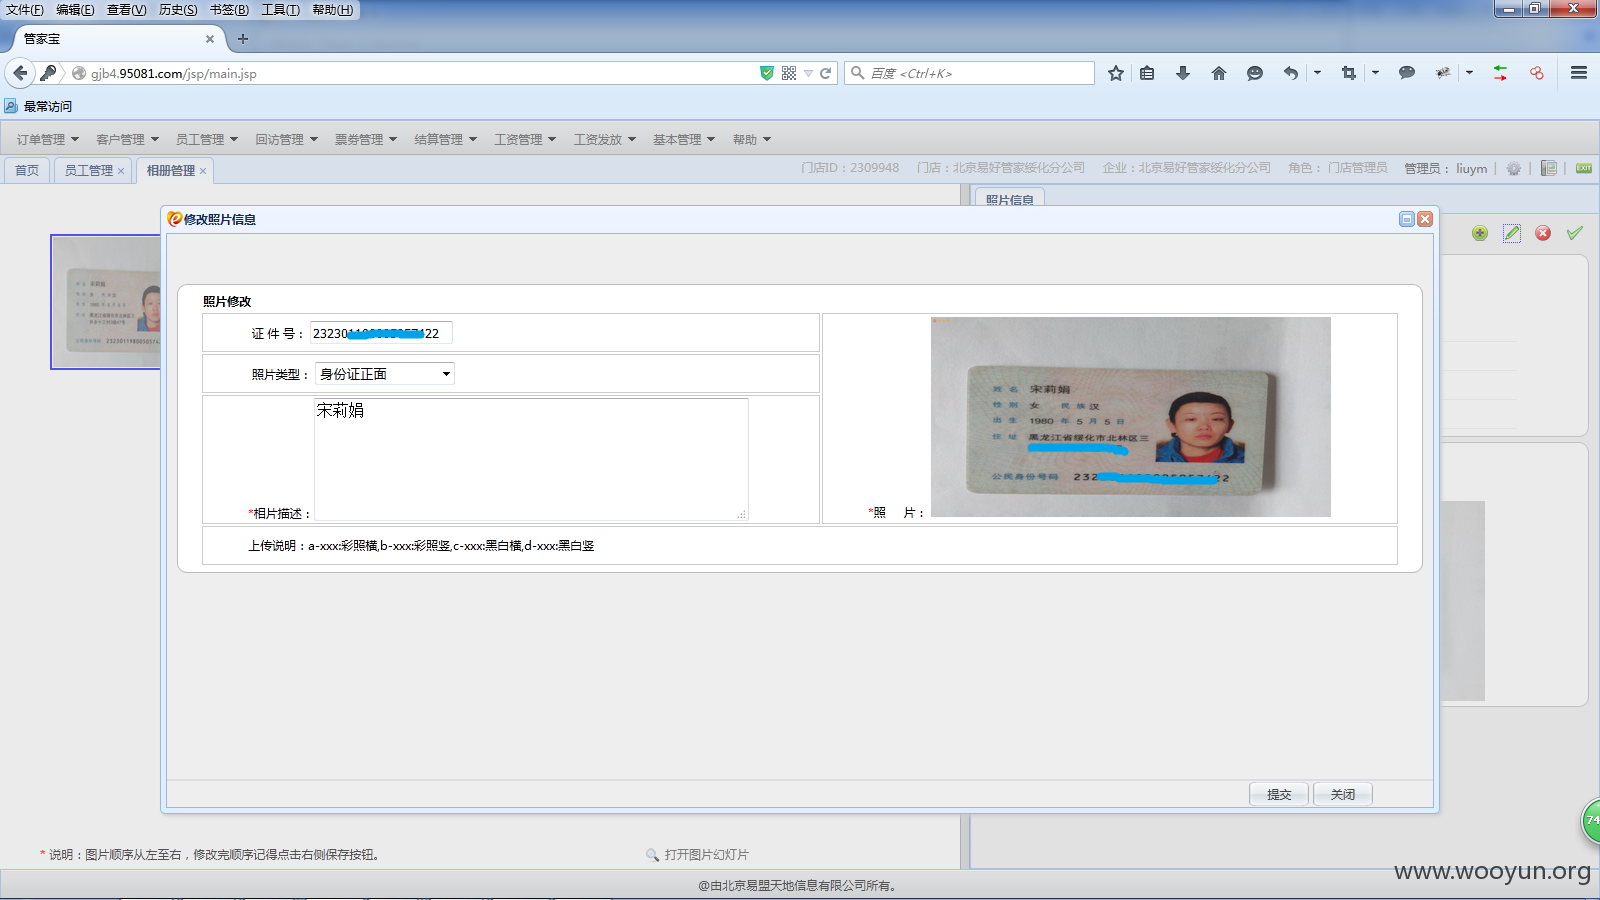
Task: Click the document panel icon near EXIT
Action: [x=1549, y=168]
